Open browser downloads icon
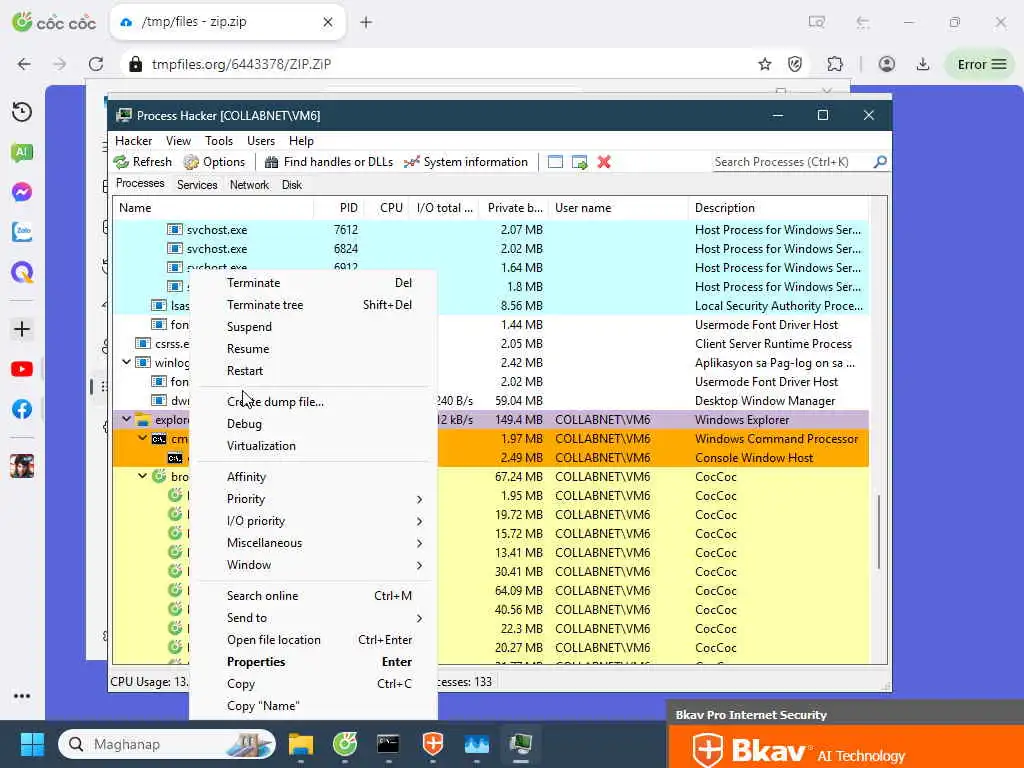Viewport: 1024px width, 768px height. [x=923, y=64]
